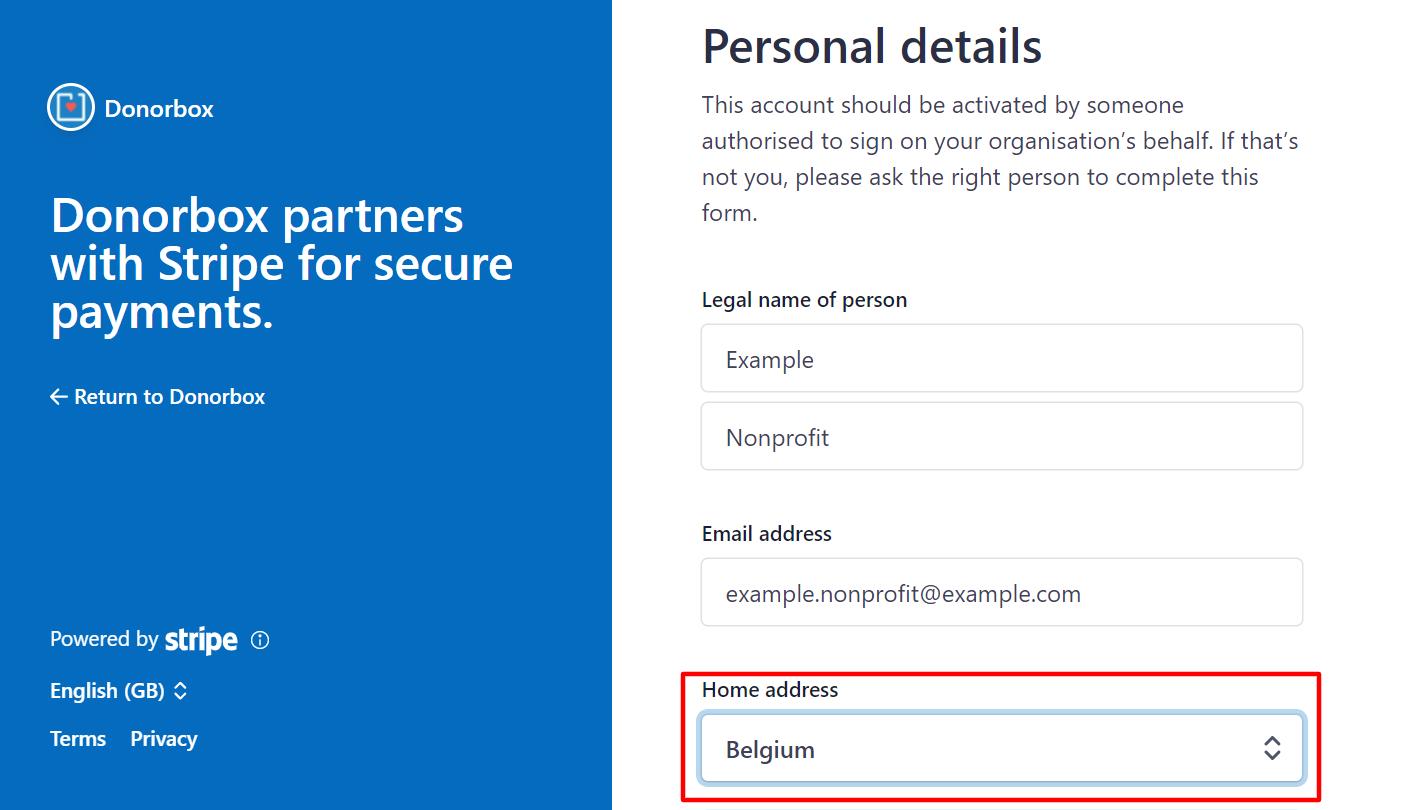Click the Personal details heading
The height and width of the screenshot is (810, 1424).
click(872, 46)
